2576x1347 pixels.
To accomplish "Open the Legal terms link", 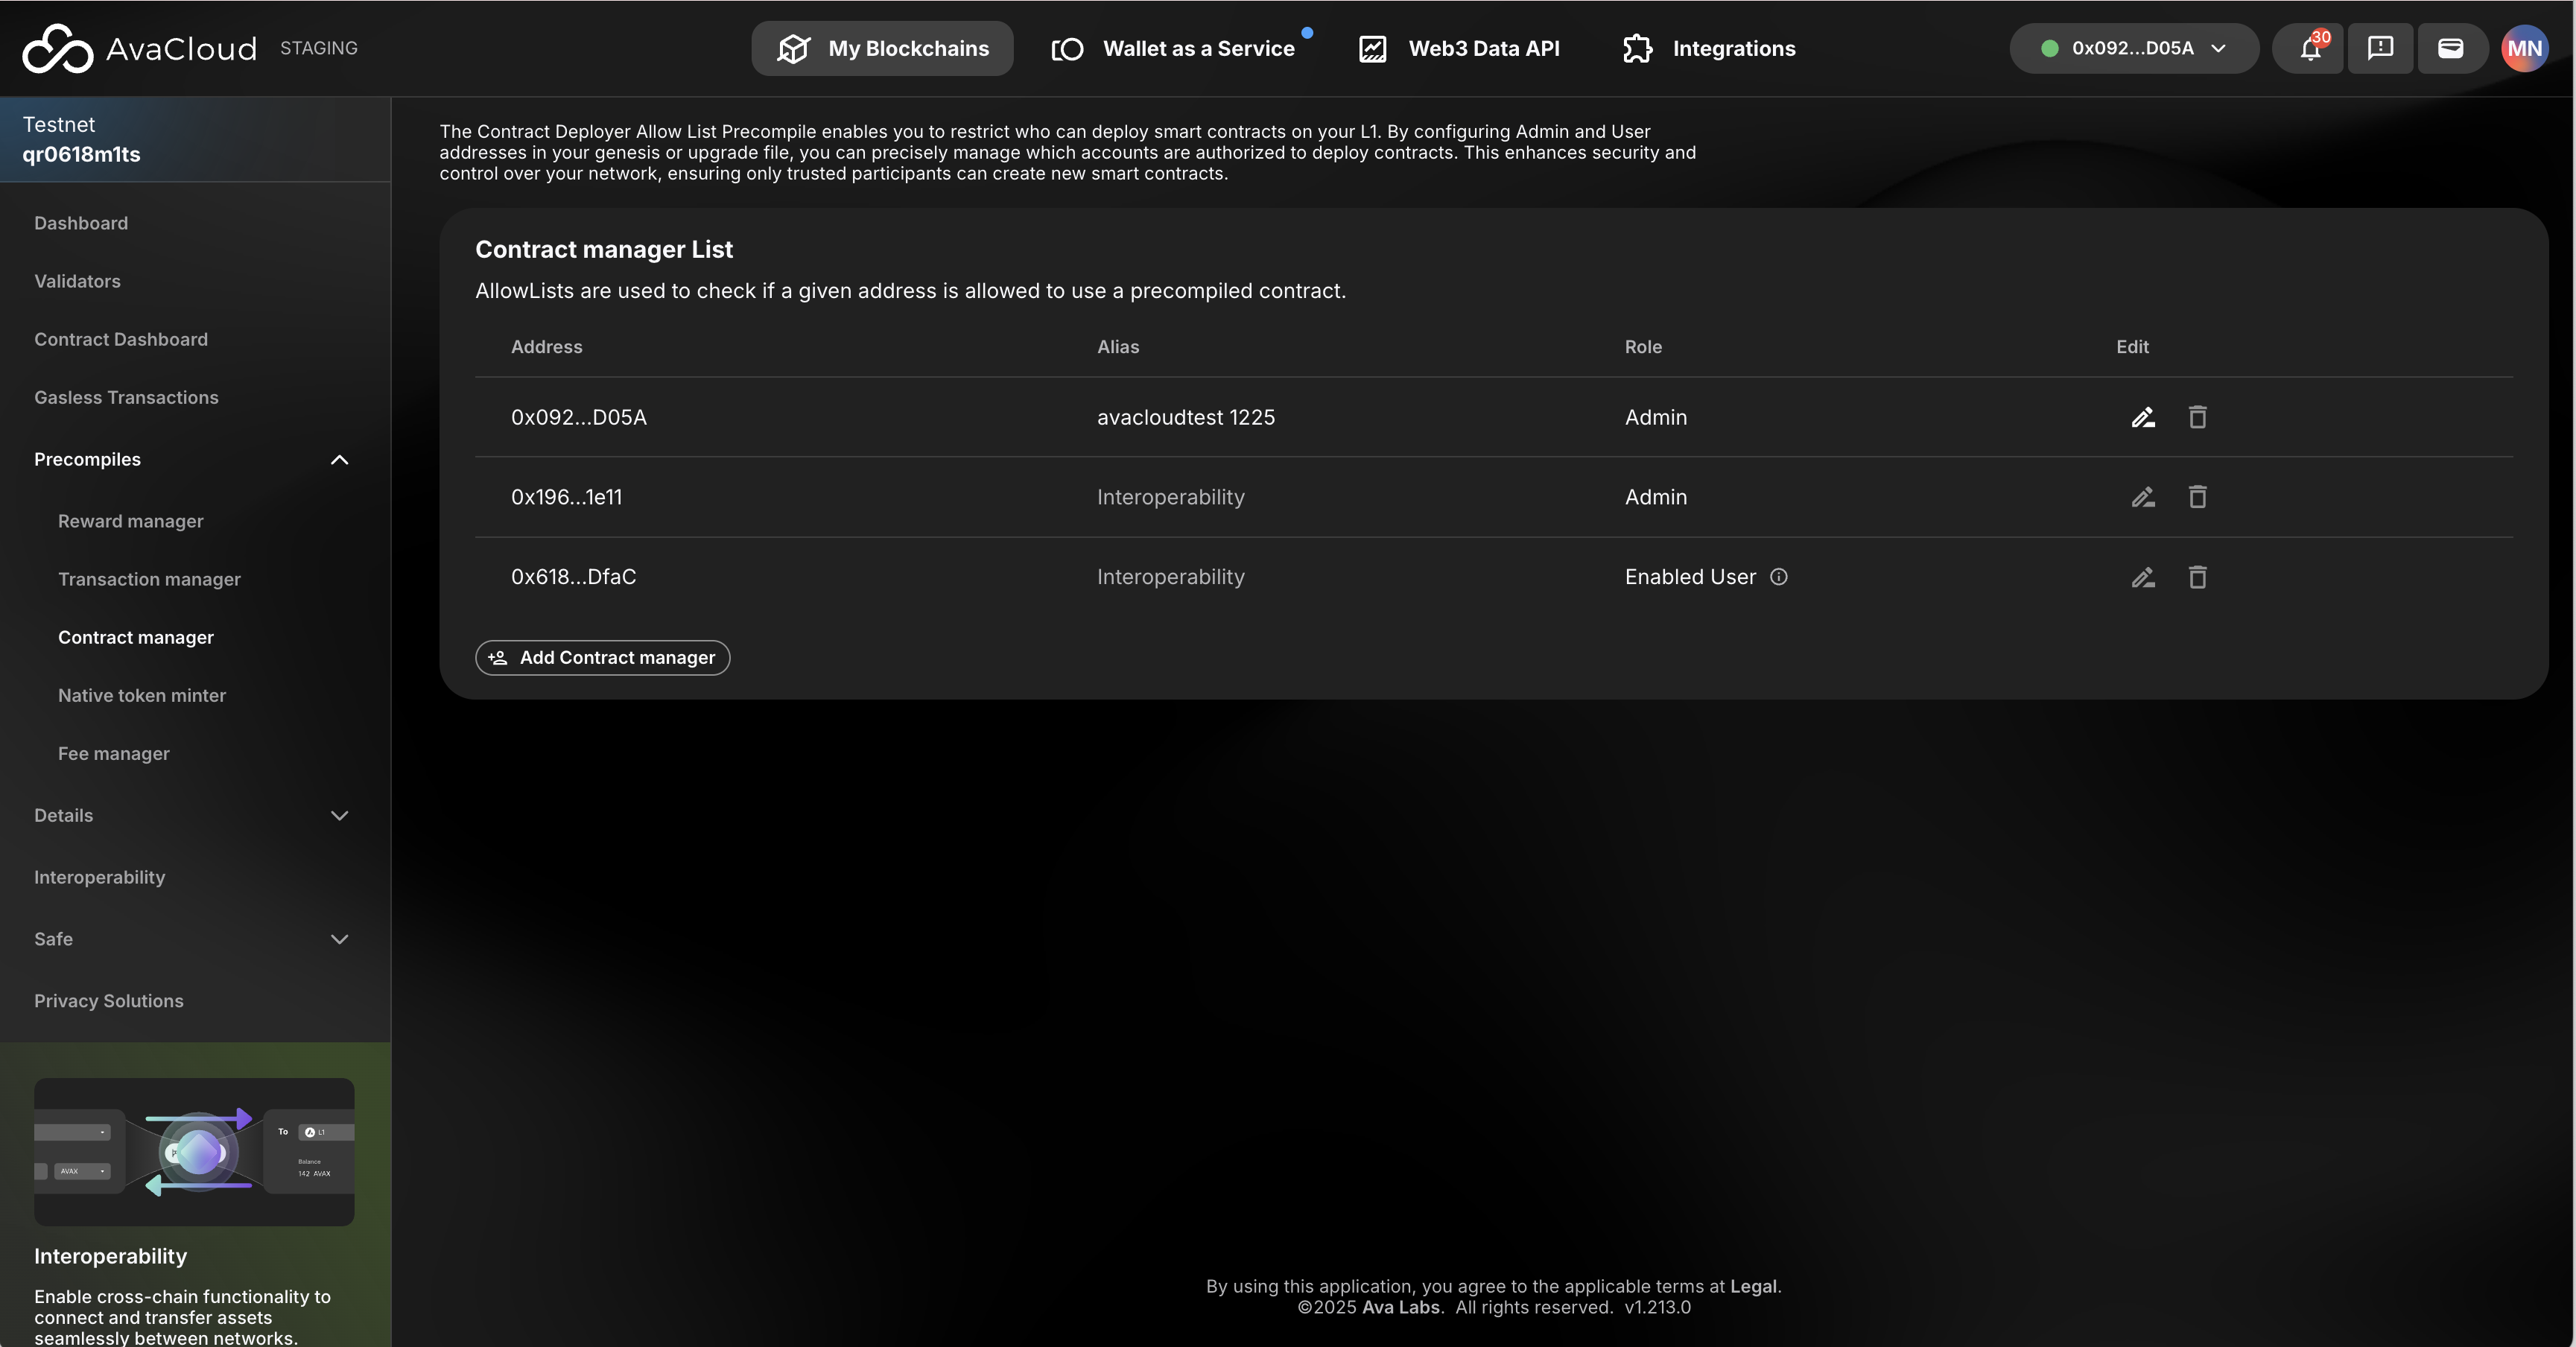I will pos(1753,1286).
